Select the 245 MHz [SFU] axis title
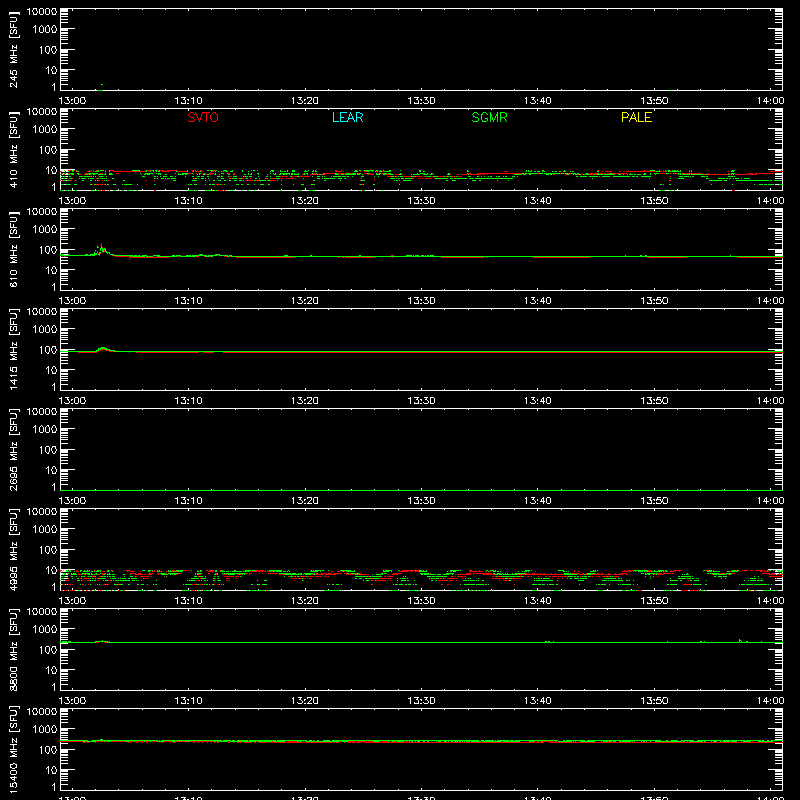 13,50
